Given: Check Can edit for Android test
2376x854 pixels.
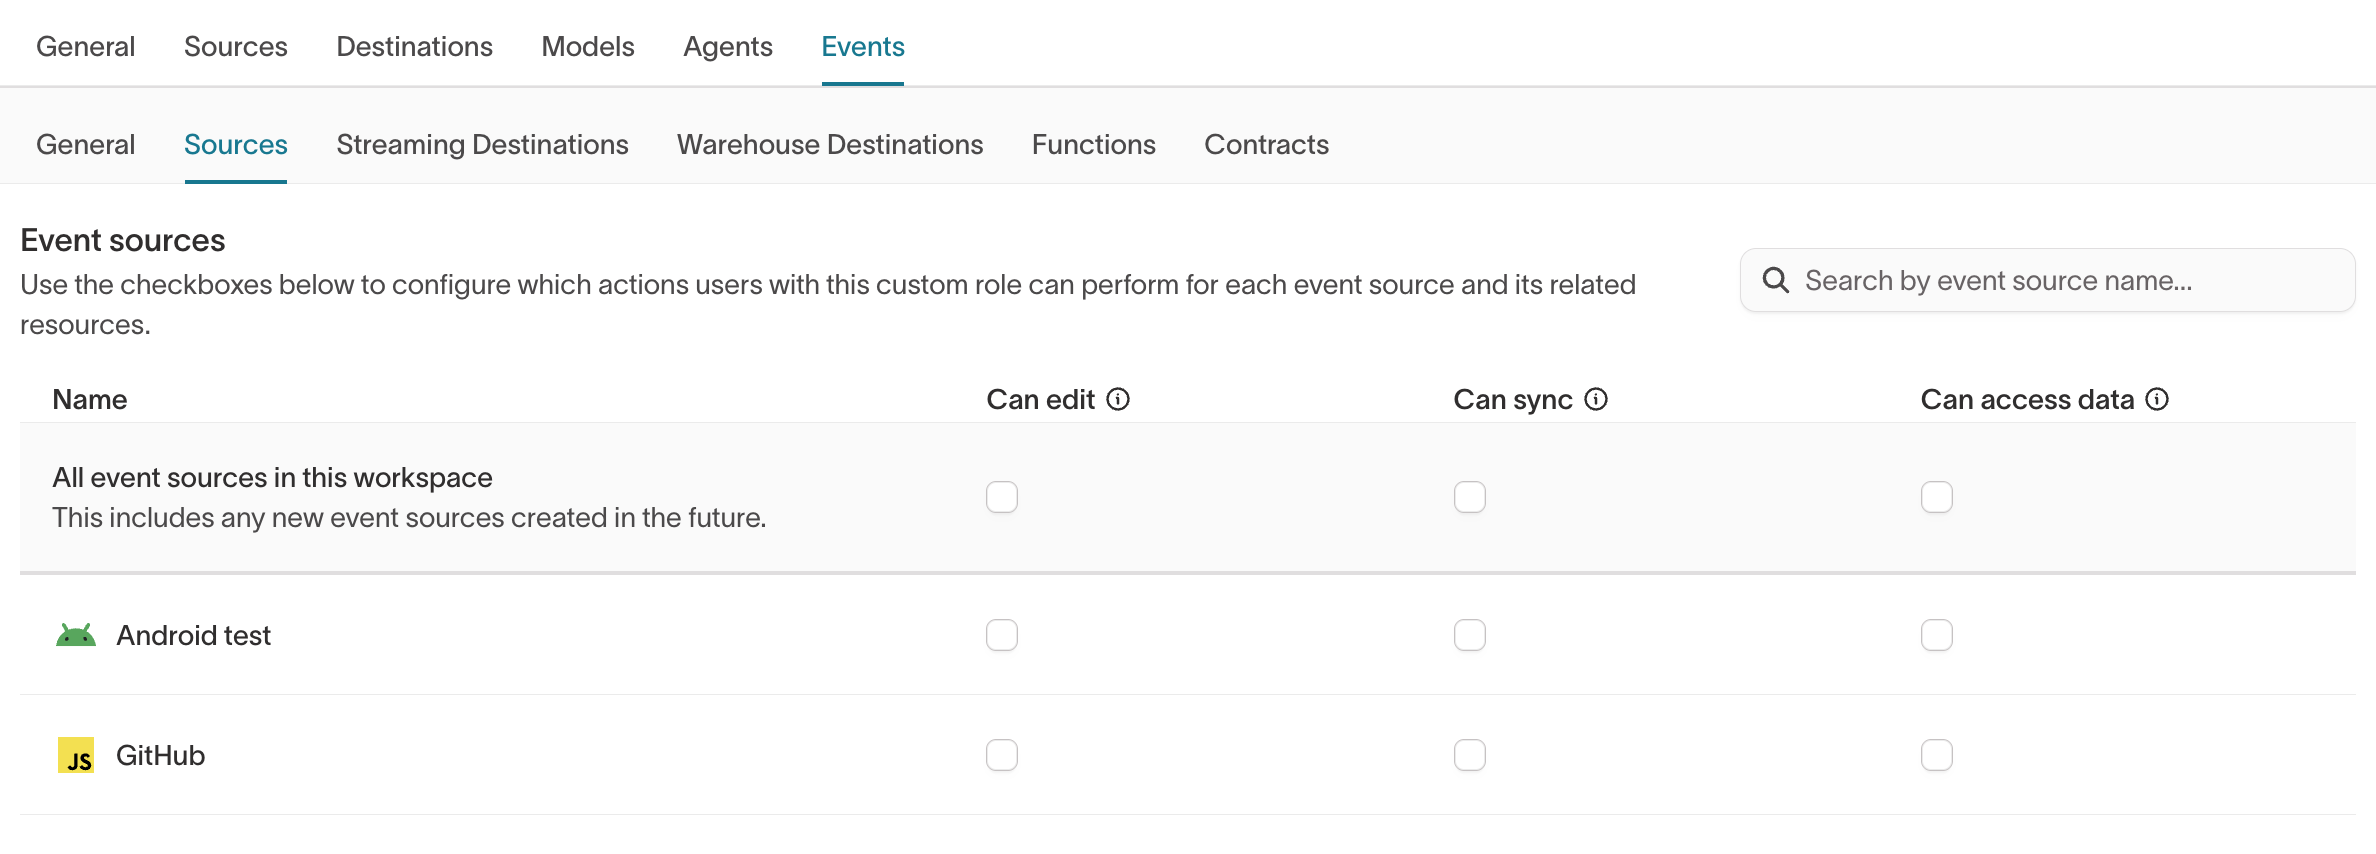Looking at the screenshot, I should click(1002, 635).
